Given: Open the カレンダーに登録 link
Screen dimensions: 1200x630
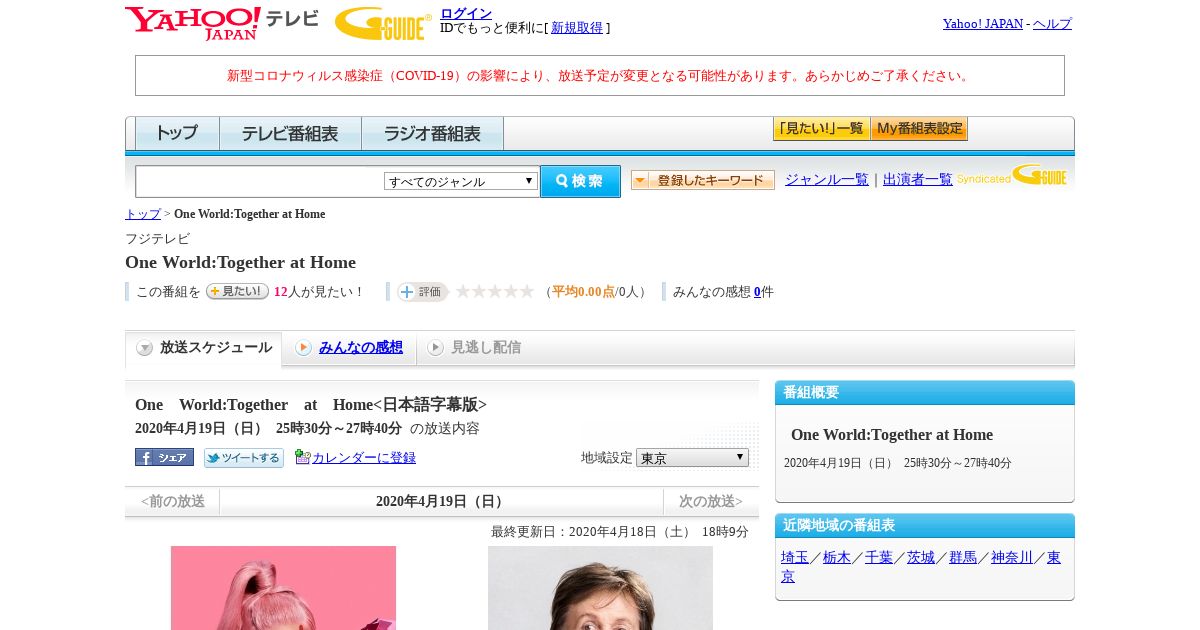Looking at the screenshot, I should pyautogui.click(x=364, y=457).
